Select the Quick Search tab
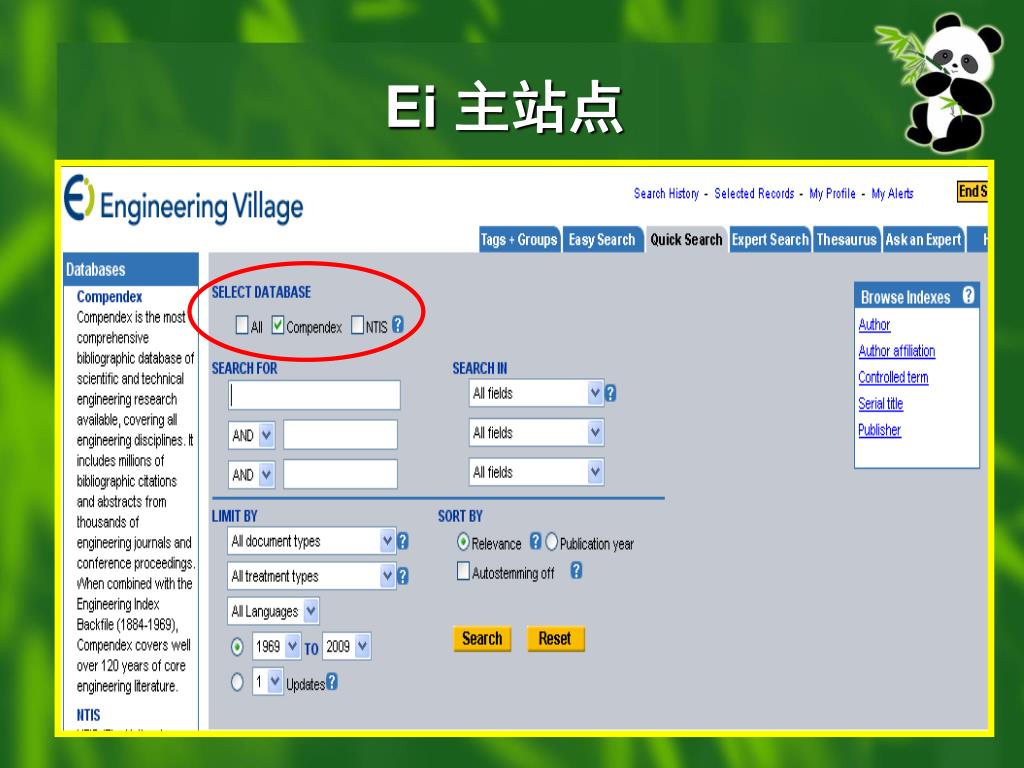The height and width of the screenshot is (768, 1024). [686, 240]
